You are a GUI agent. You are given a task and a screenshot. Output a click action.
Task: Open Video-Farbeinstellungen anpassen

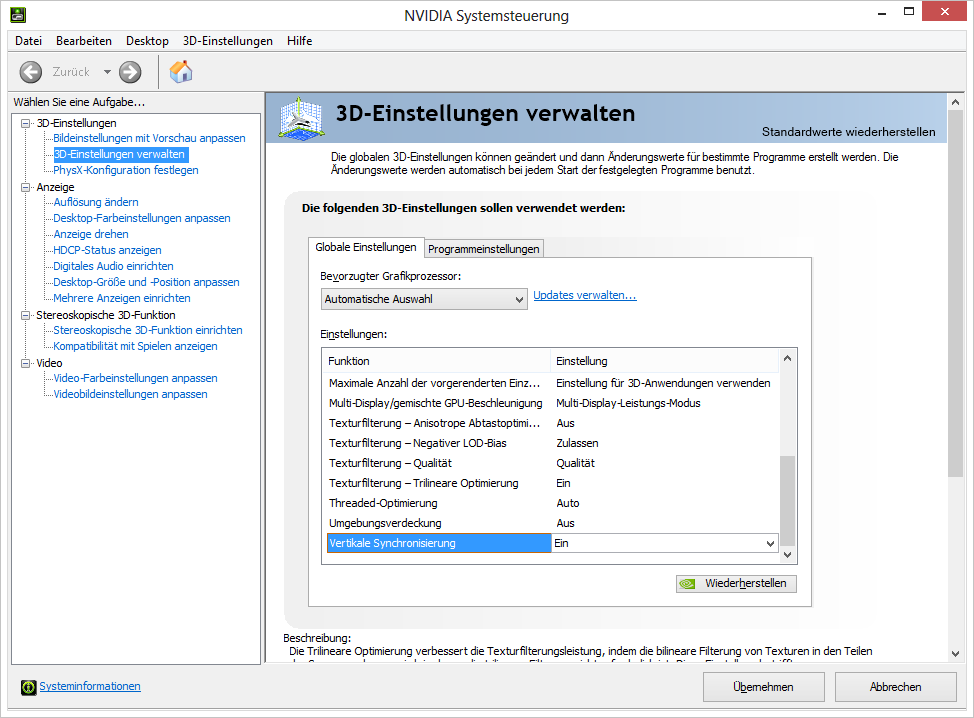tap(135, 378)
